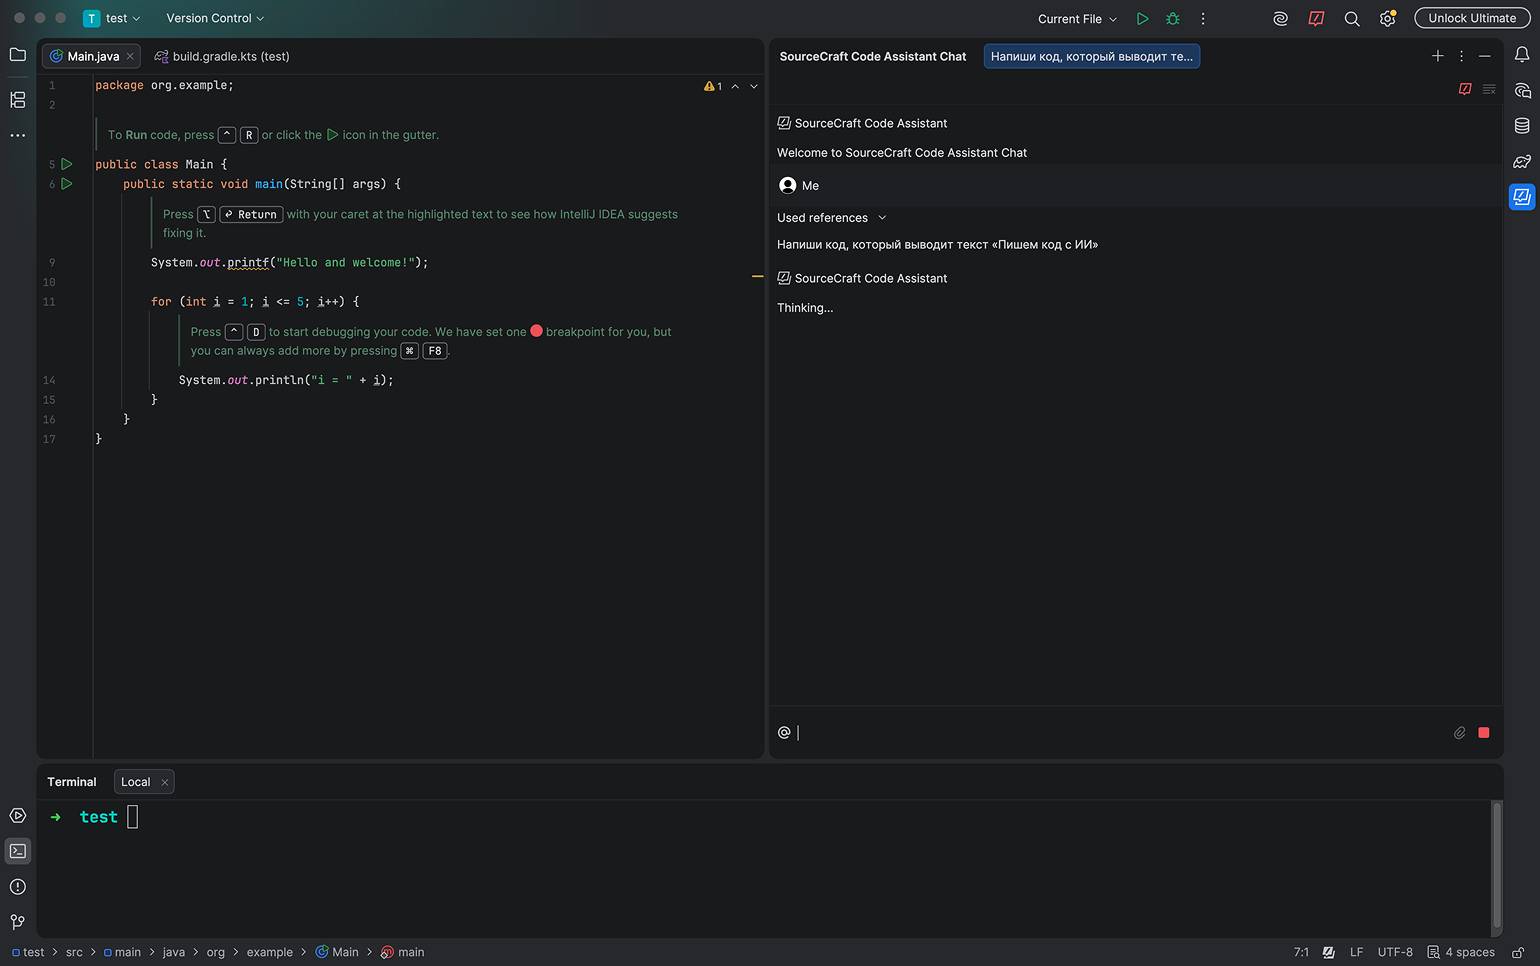Open the LF line separator selector
Screen dimensions: 1540x966
(1356, 953)
